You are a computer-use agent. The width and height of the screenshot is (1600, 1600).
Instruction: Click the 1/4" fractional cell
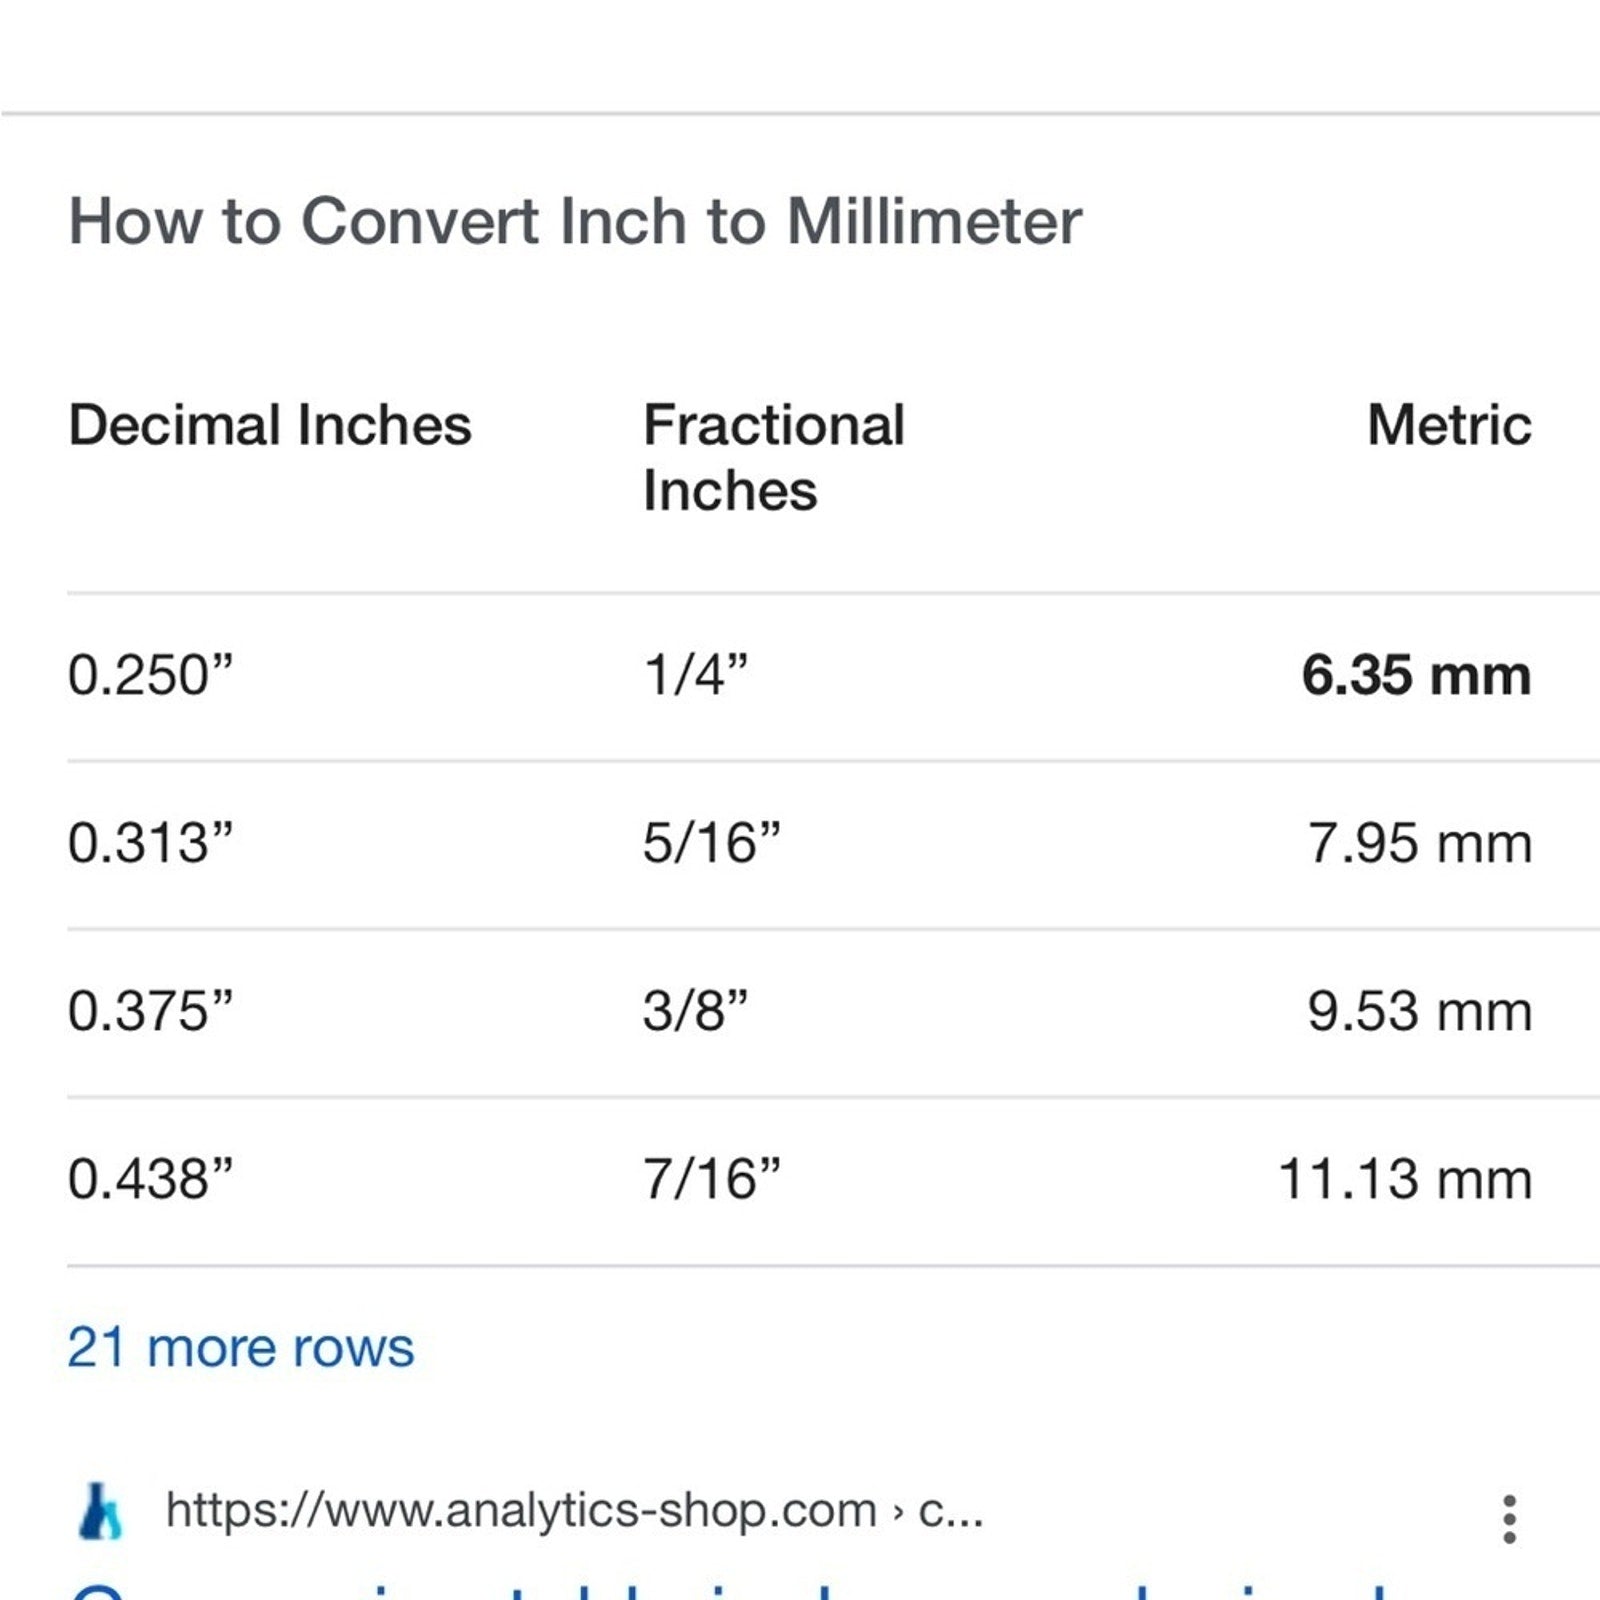(695, 675)
